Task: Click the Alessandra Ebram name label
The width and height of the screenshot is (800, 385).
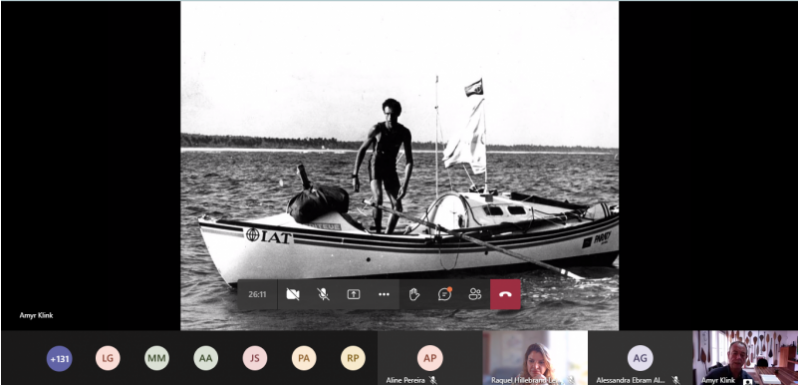Action: point(632,380)
